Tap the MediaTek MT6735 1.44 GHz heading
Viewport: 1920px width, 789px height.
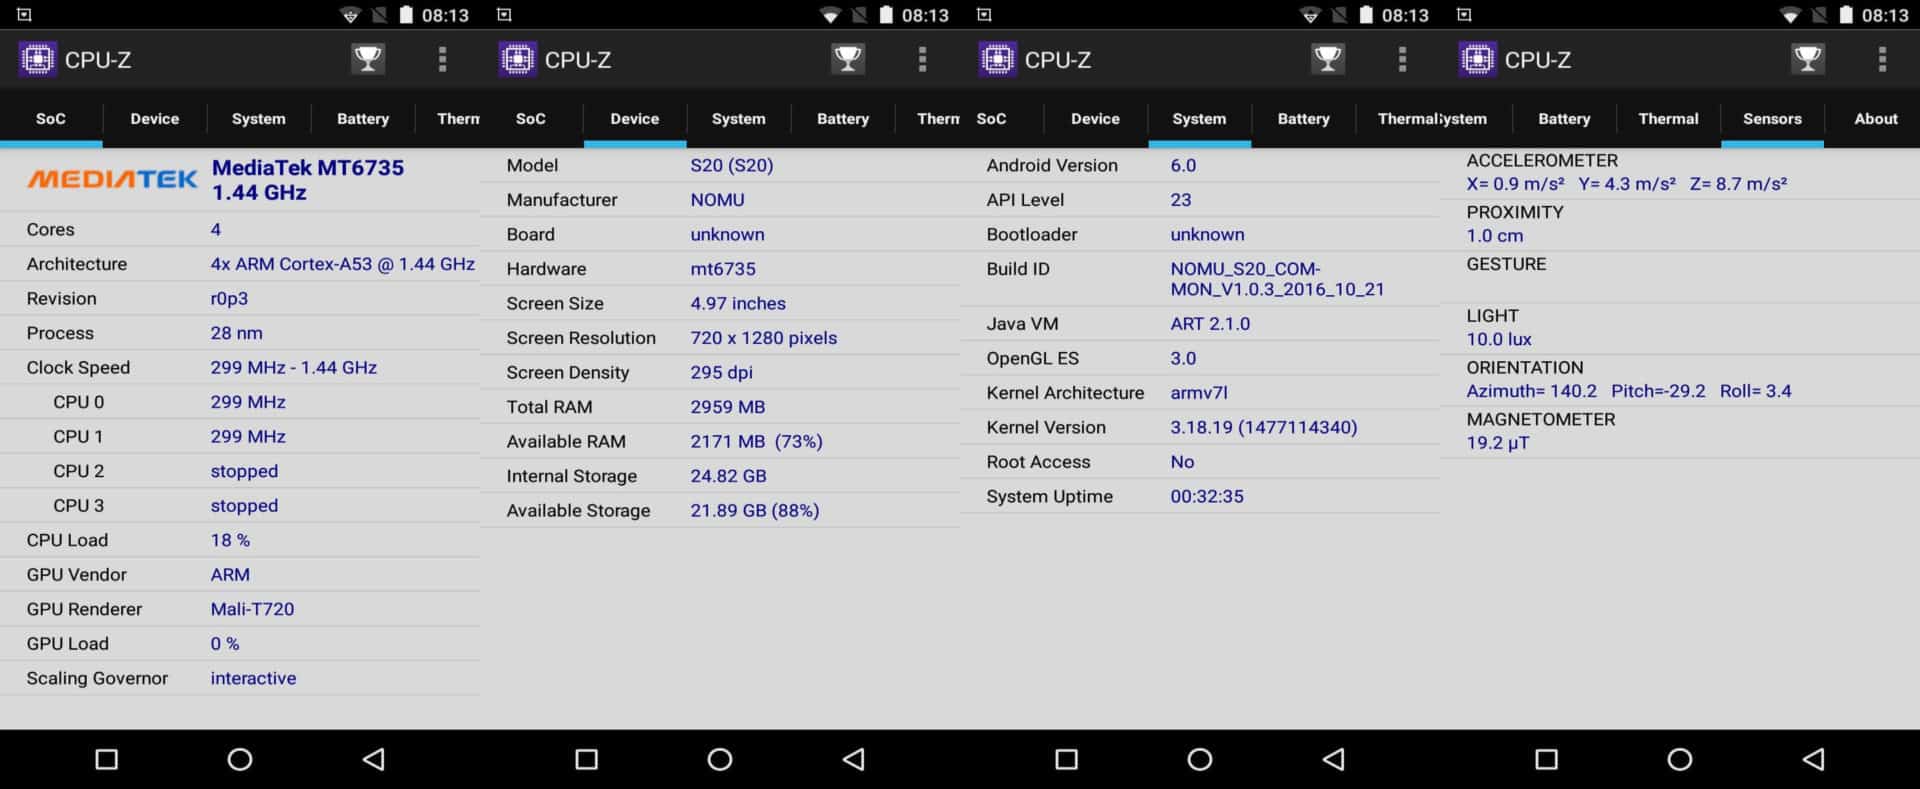[x=308, y=180]
